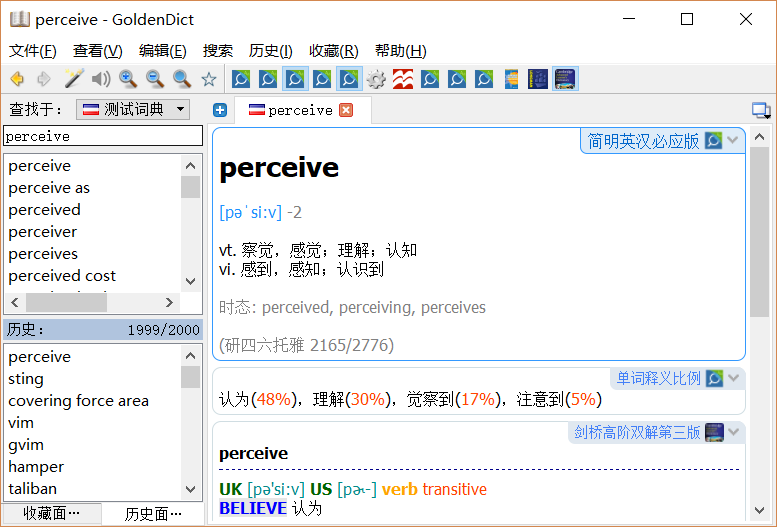Image resolution: width=777 pixels, height=527 pixels.
Task: Switch to the 历史面… pane tab
Action: [153, 514]
